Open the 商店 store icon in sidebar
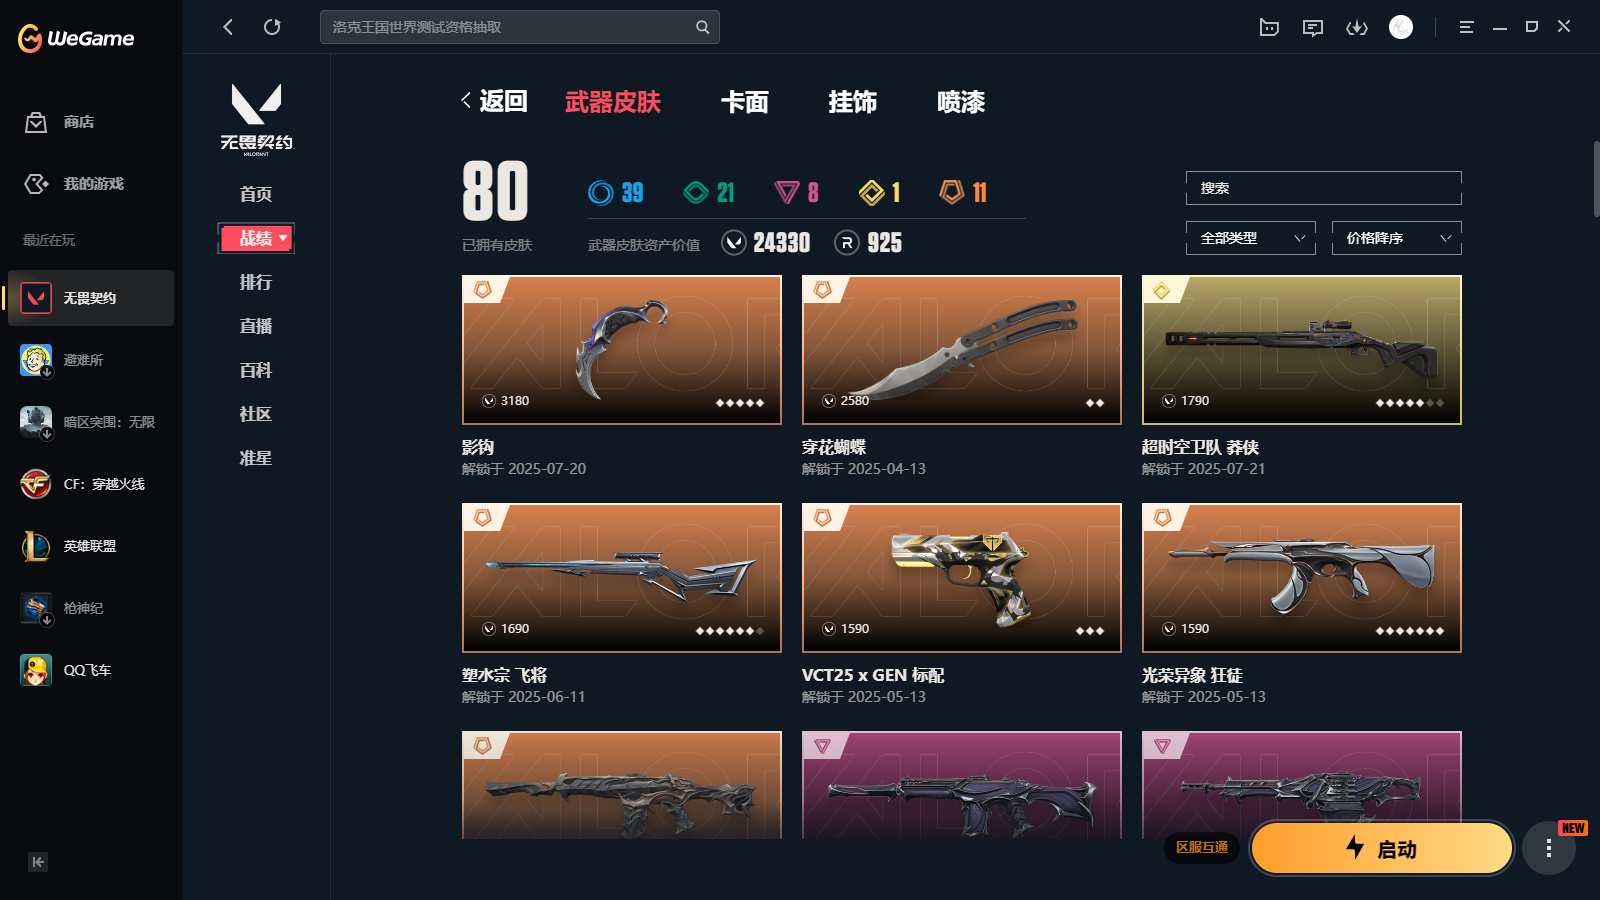1600x900 pixels. [36, 122]
